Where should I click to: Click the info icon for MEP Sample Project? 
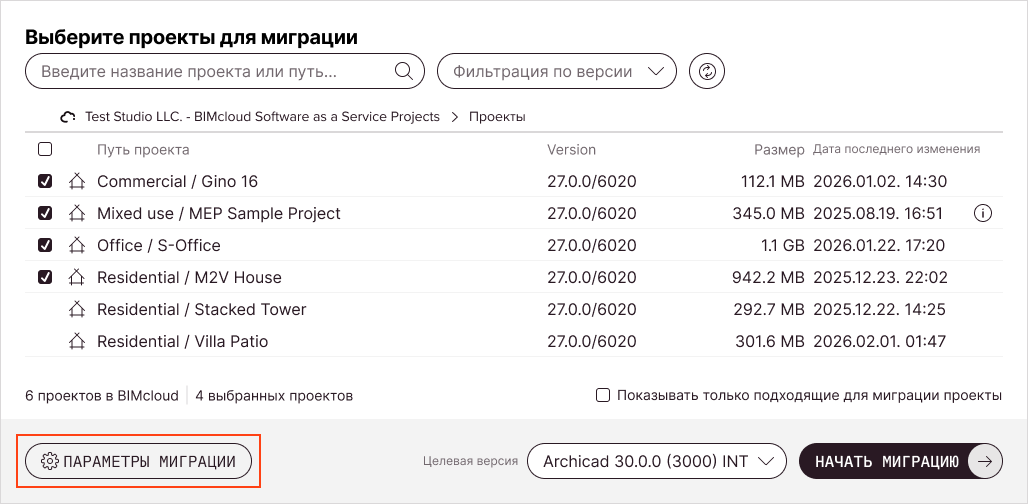click(983, 213)
